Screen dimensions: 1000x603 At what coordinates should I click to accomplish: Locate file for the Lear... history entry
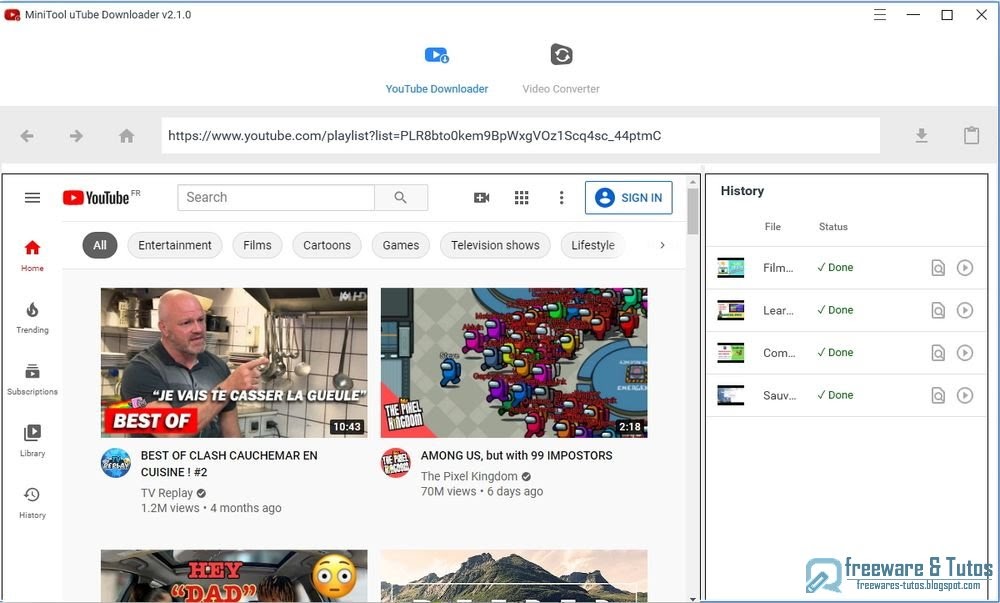(x=938, y=310)
